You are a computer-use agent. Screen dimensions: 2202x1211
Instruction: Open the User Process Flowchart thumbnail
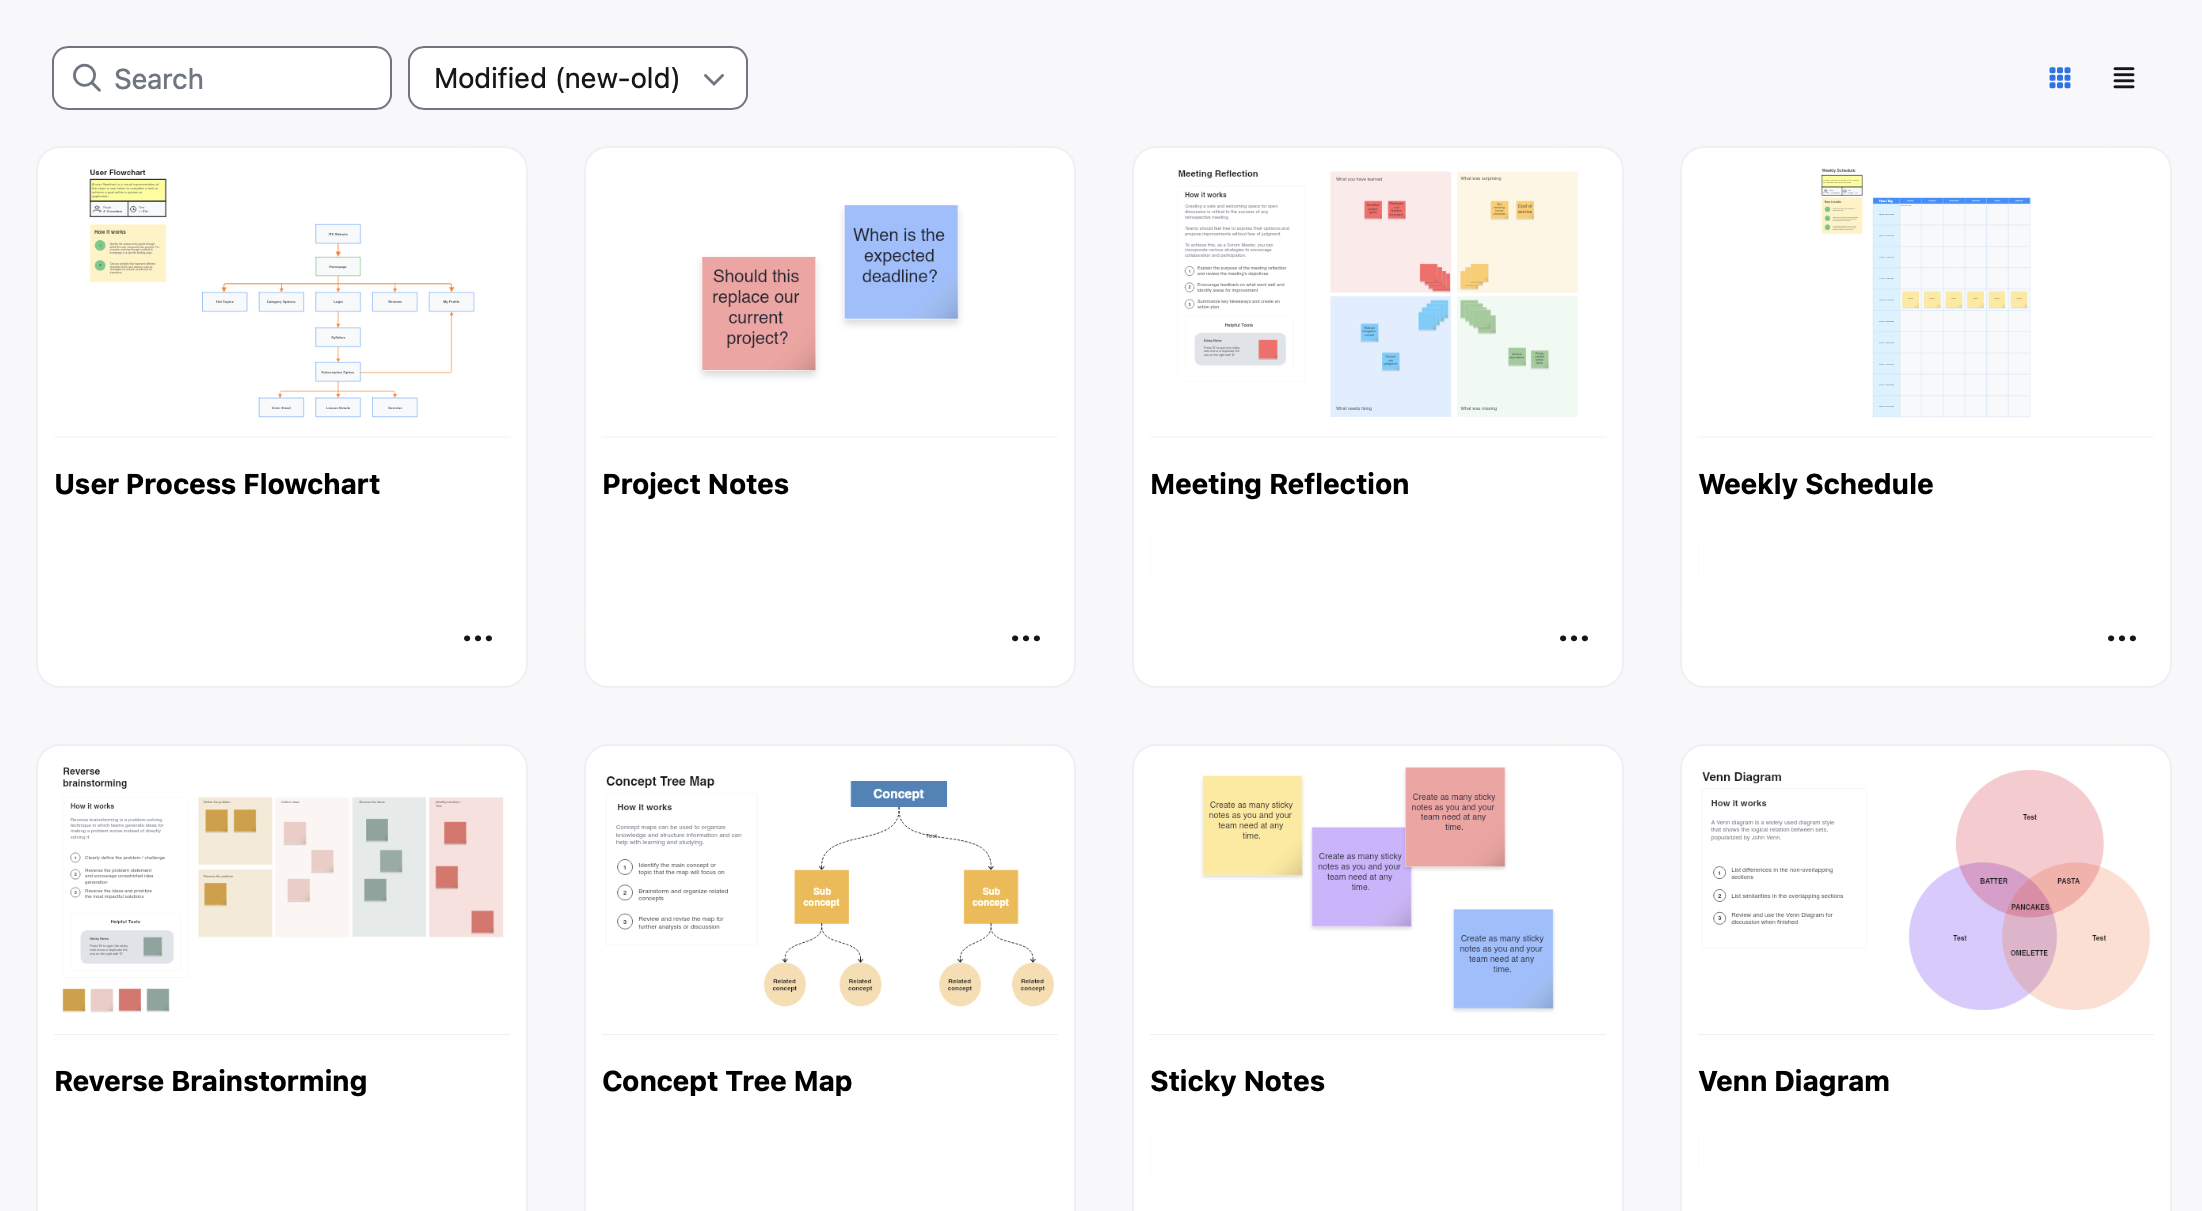click(x=282, y=293)
